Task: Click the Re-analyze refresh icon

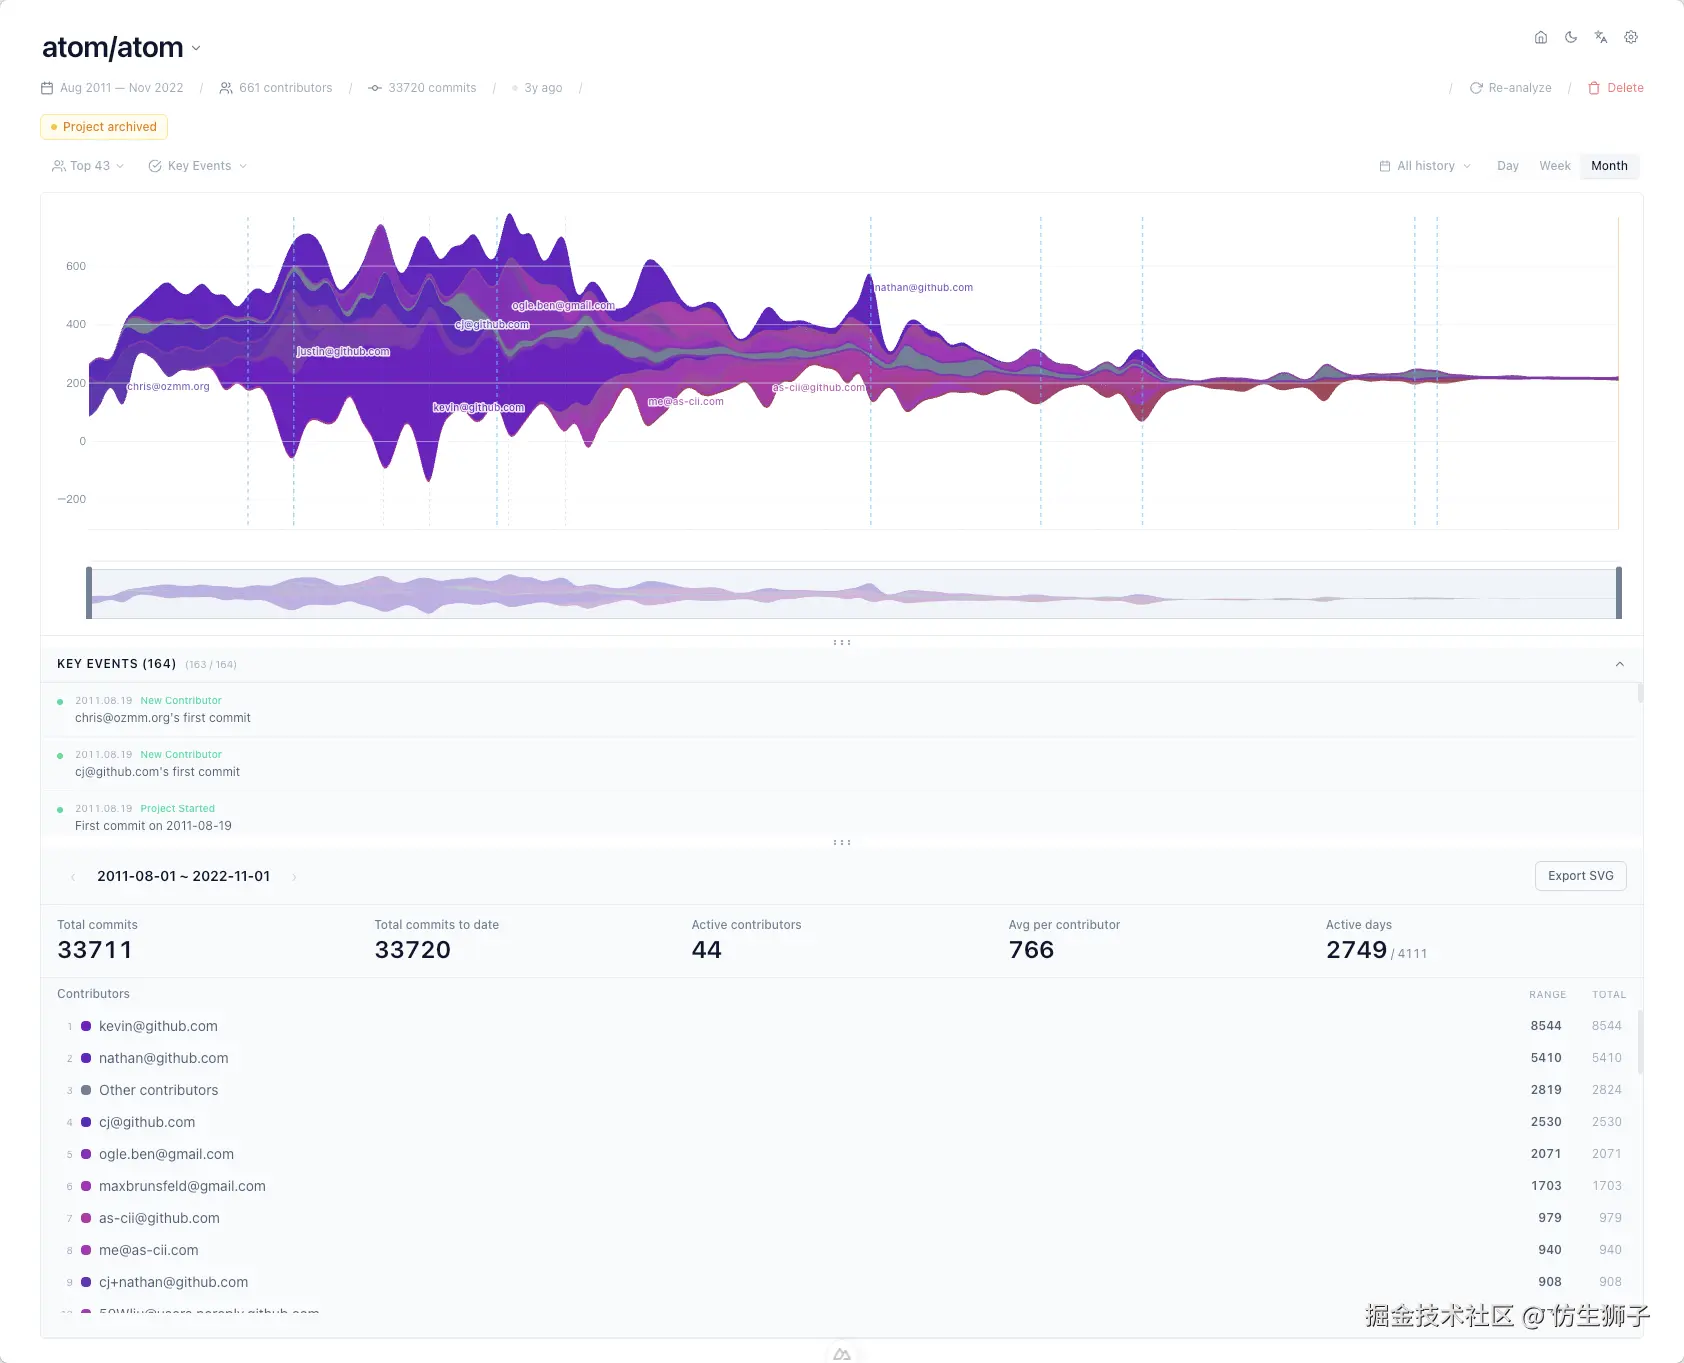Action: click(1476, 88)
